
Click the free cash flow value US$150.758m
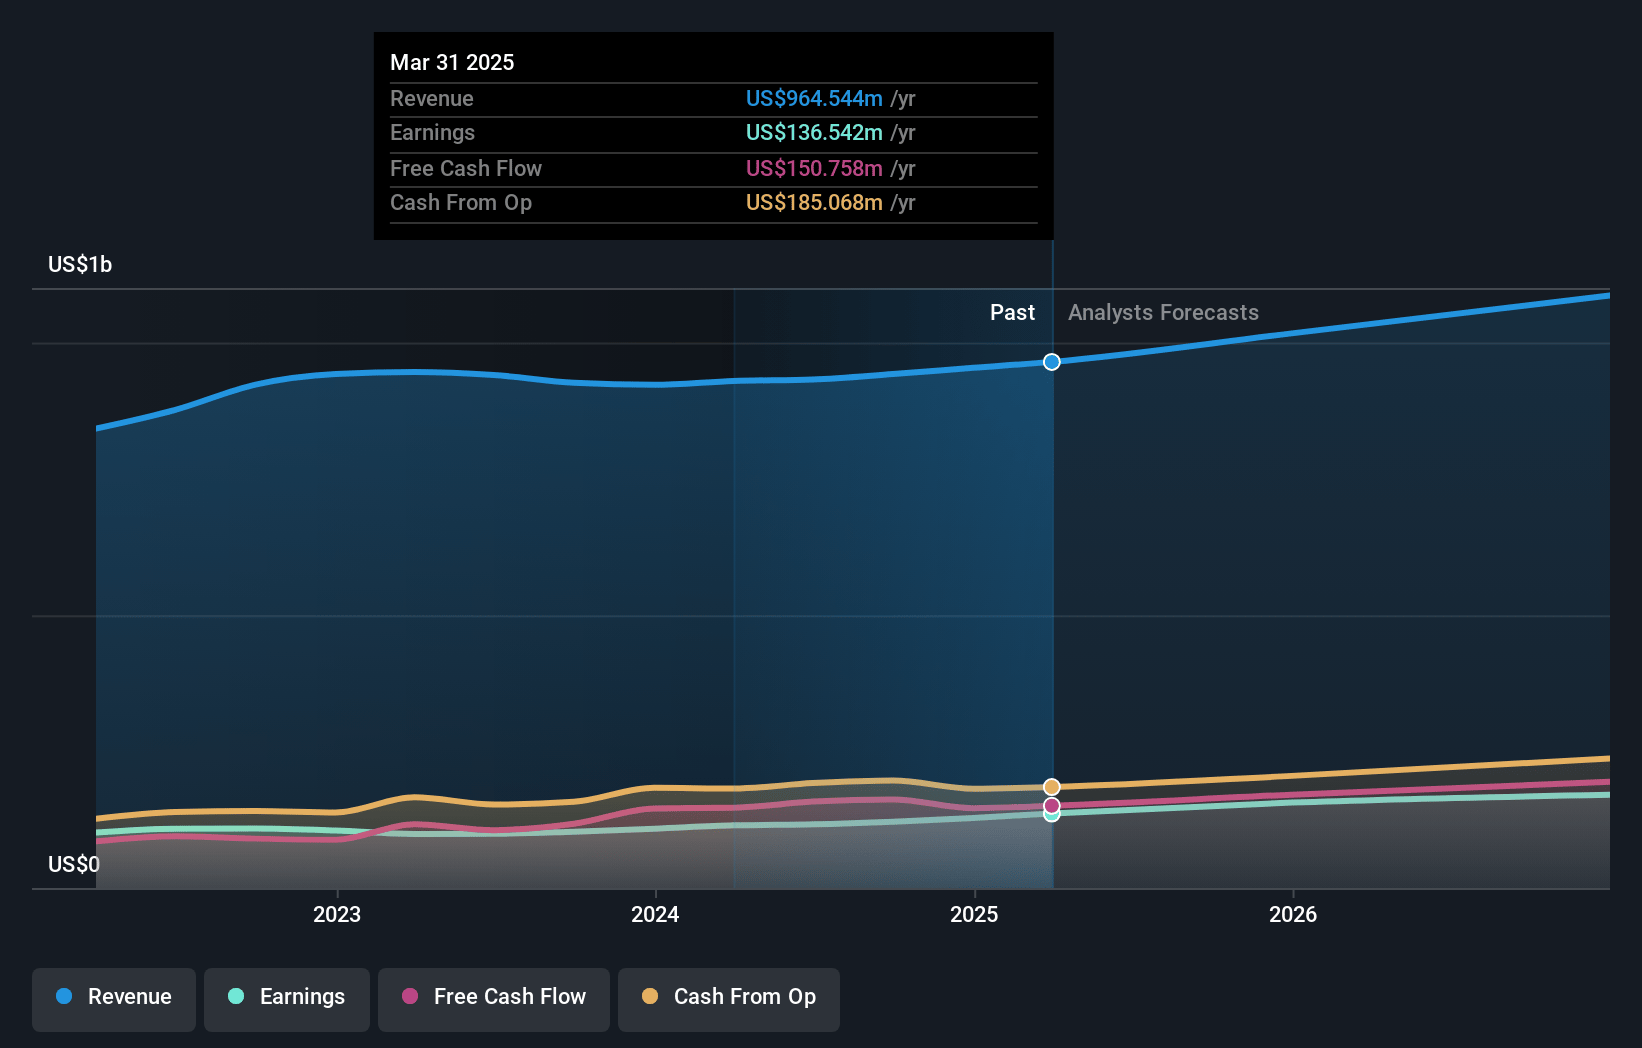point(814,168)
